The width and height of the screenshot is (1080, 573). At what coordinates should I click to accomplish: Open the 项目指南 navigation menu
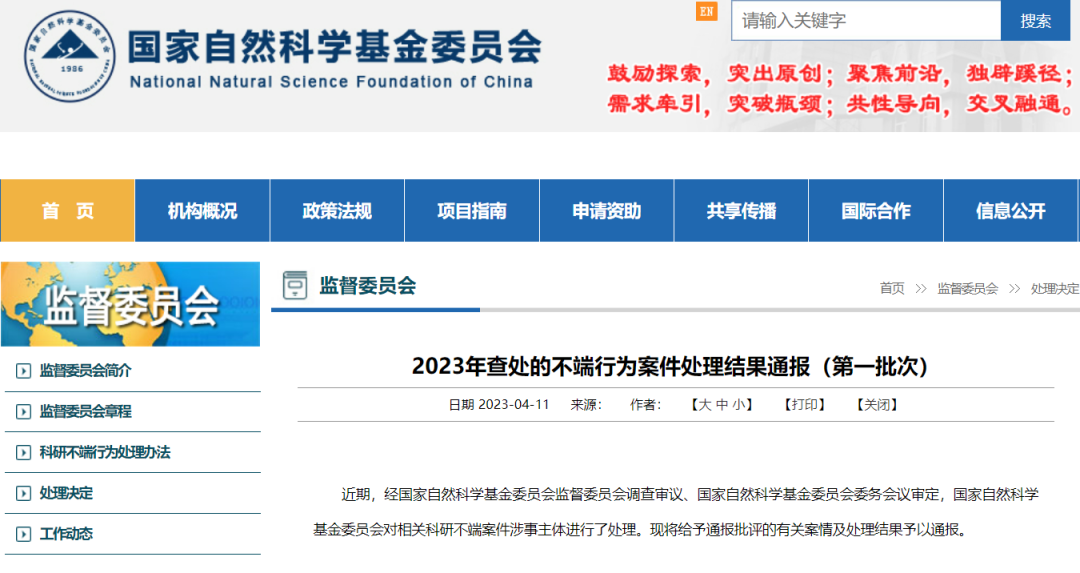472,211
